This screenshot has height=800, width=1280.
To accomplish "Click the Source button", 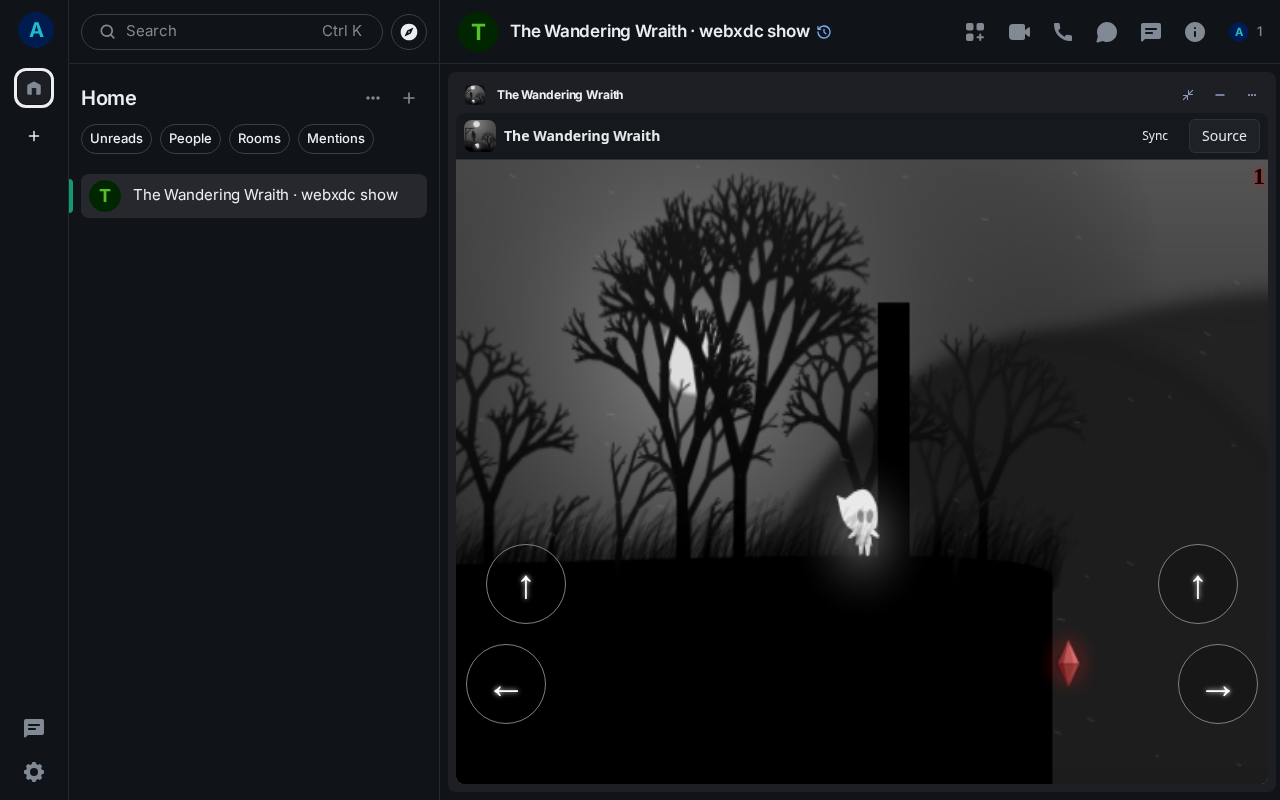I will 1224,136.
